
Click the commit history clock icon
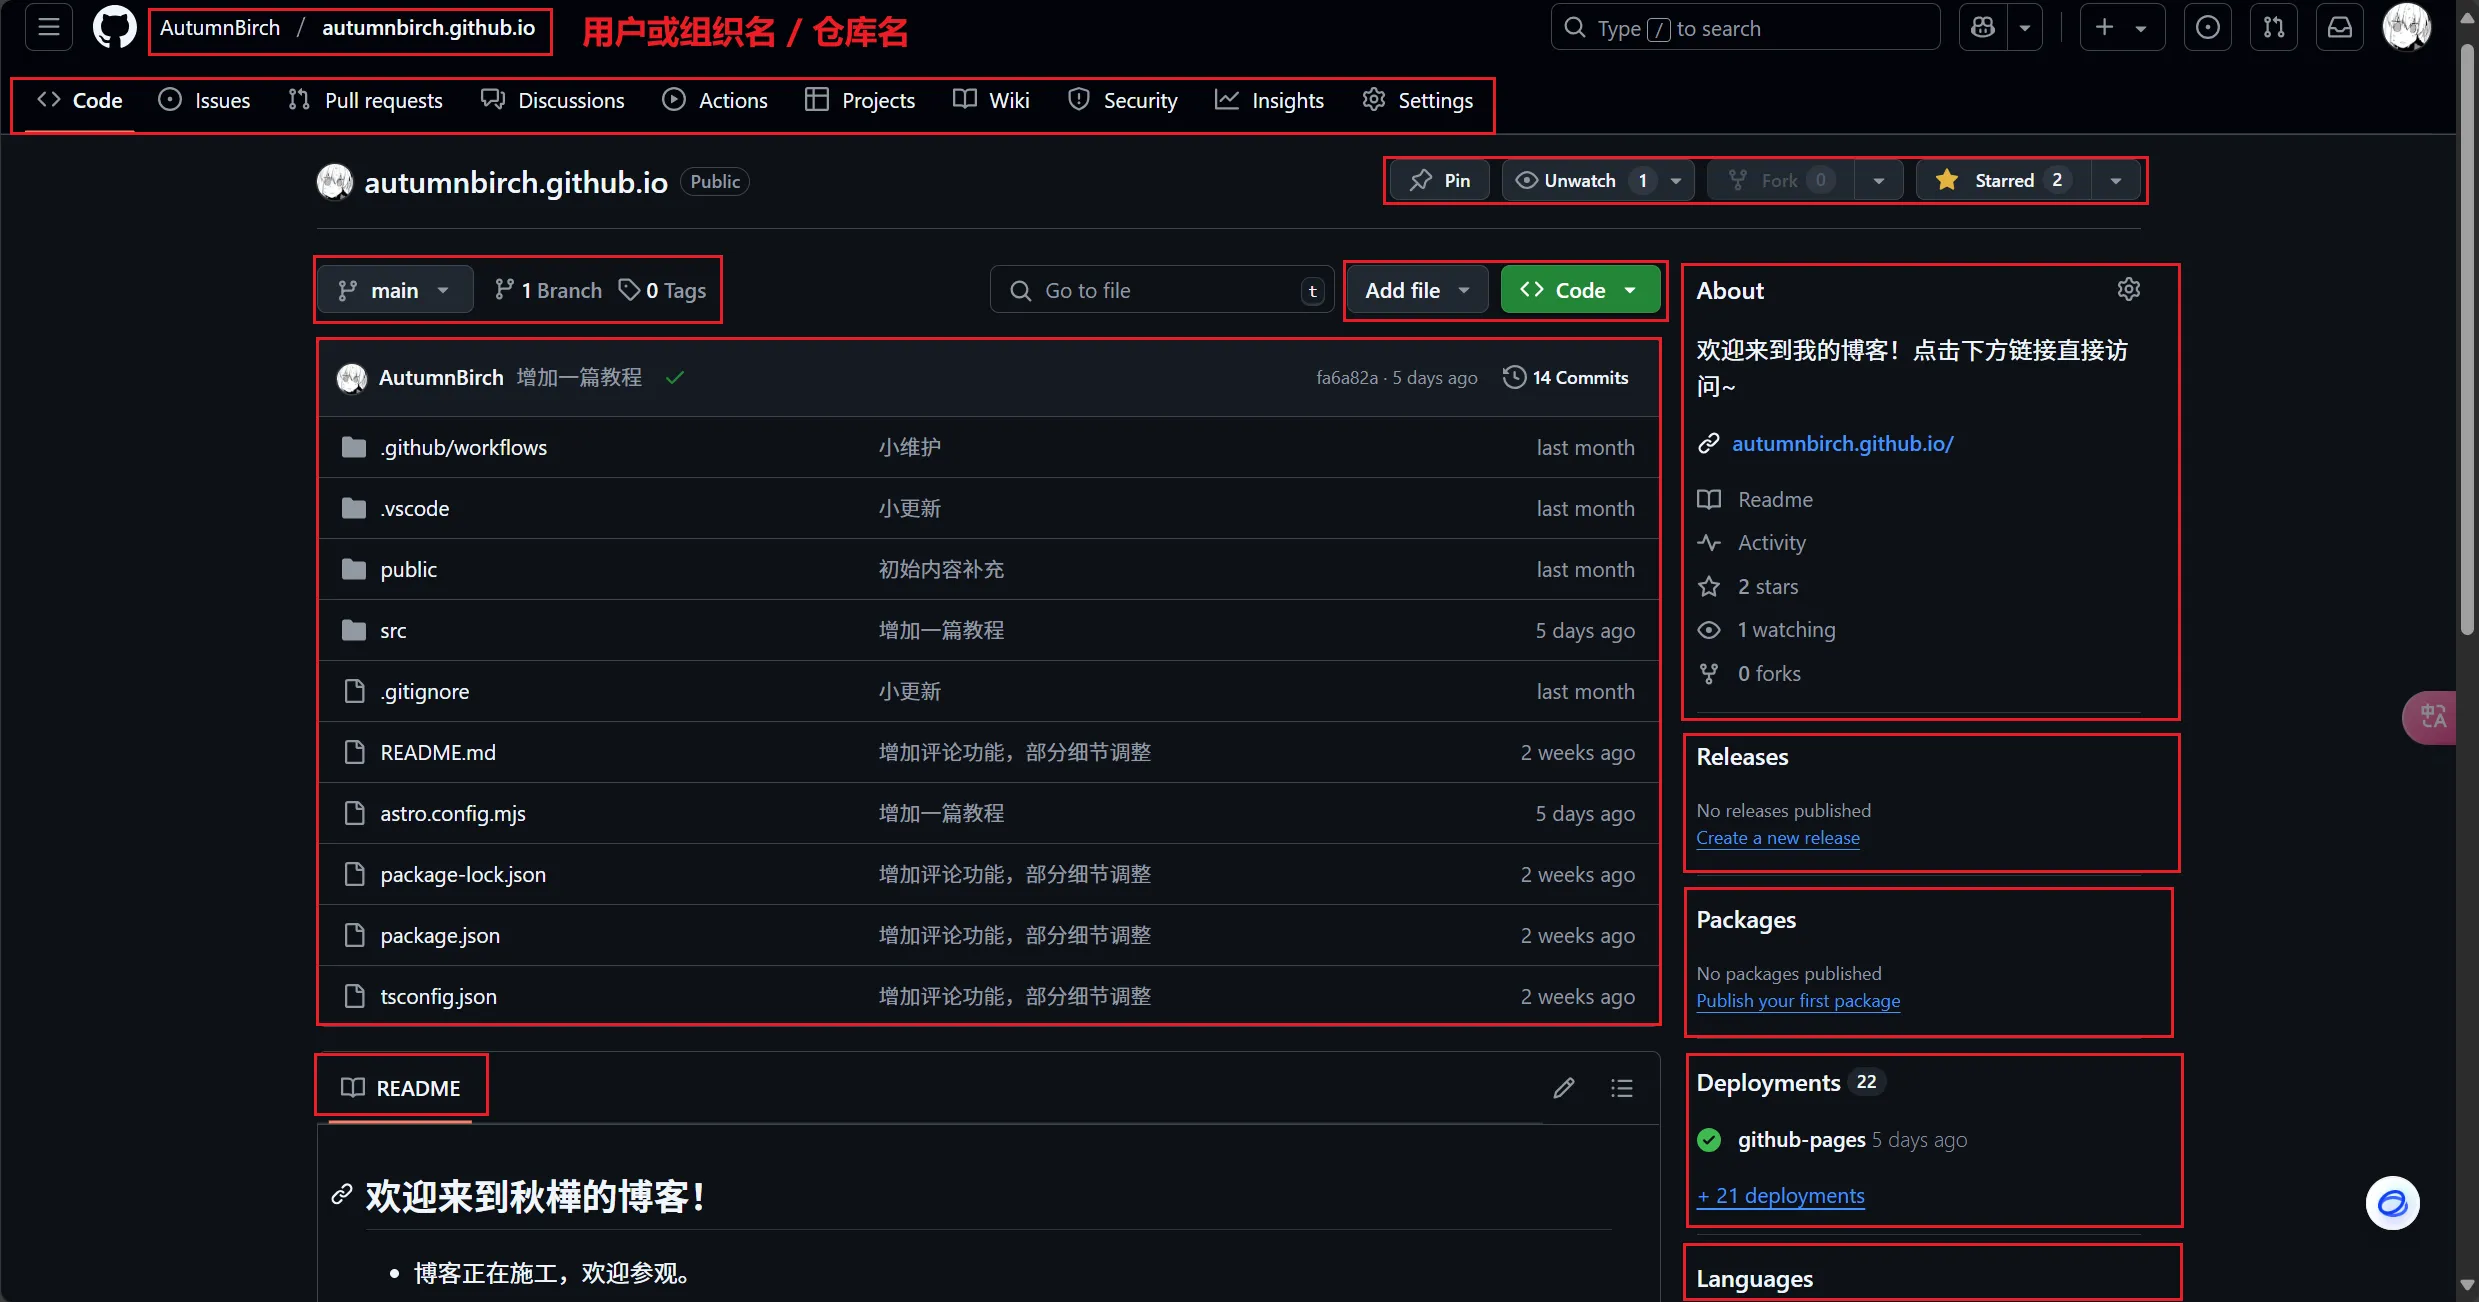(1514, 377)
